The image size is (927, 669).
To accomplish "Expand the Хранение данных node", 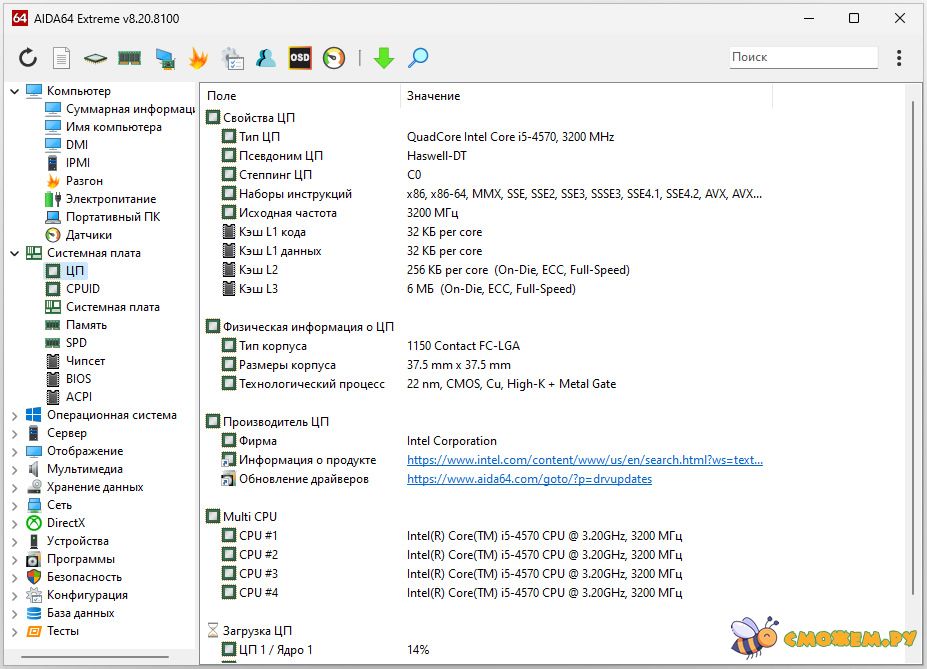I will [15, 487].
